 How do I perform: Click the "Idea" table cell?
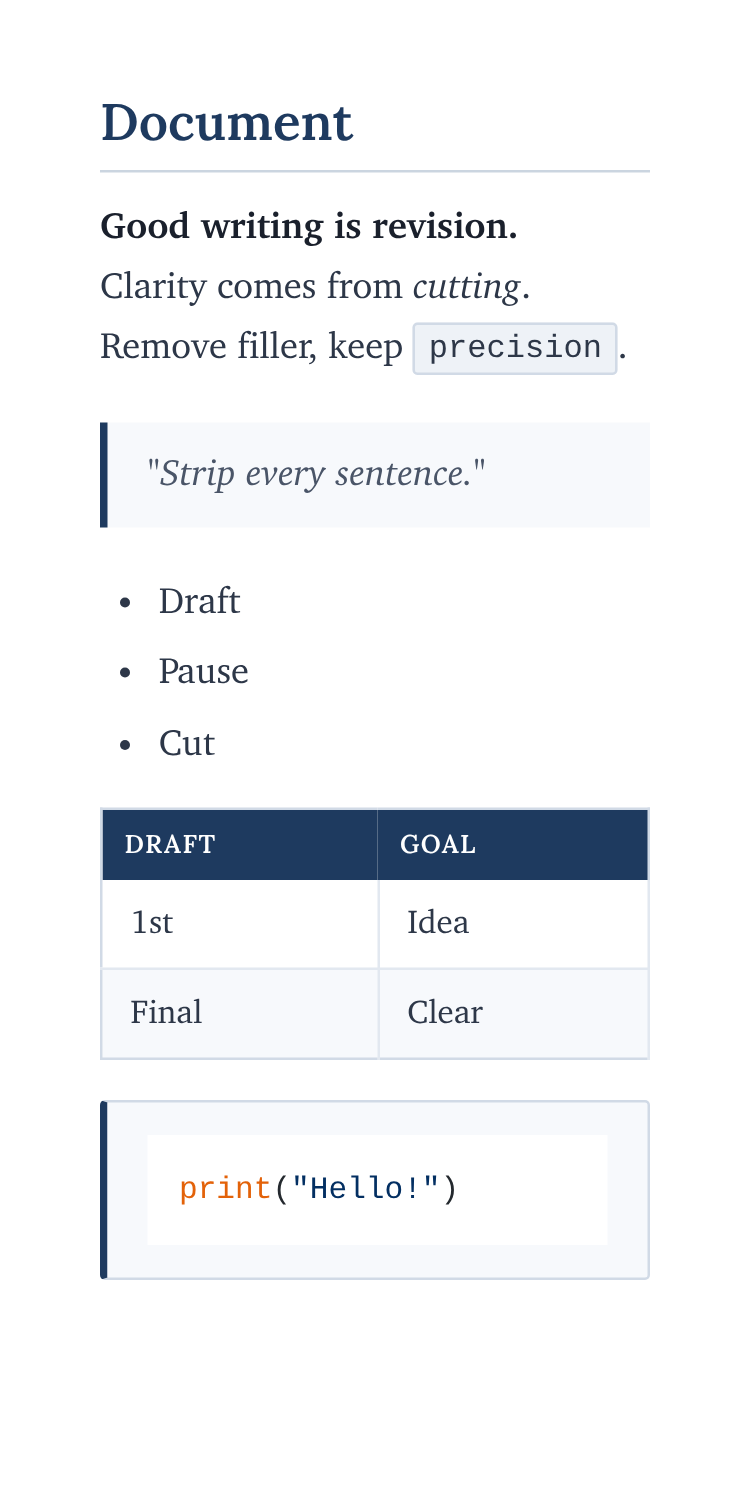point(438,923)
